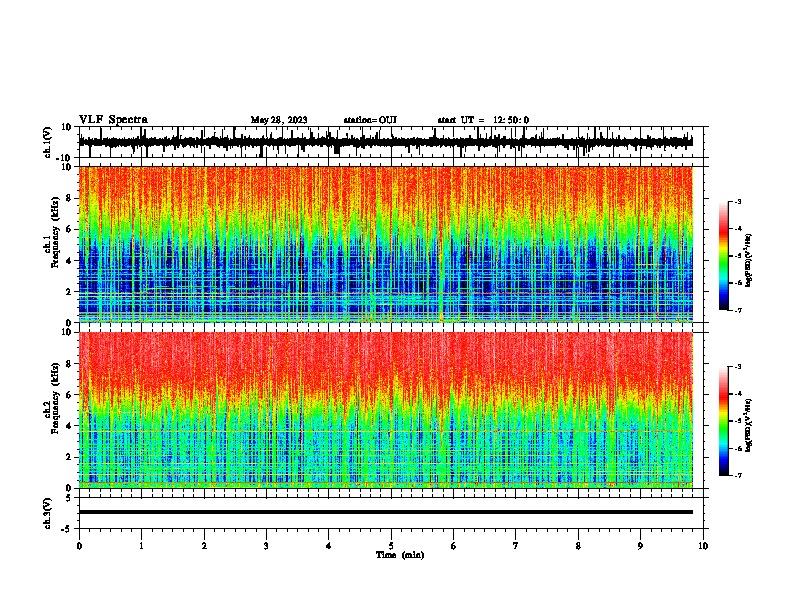Click the flat ch.3 voltage trace line
Screen dimensions: 792x612
point(385,512)
